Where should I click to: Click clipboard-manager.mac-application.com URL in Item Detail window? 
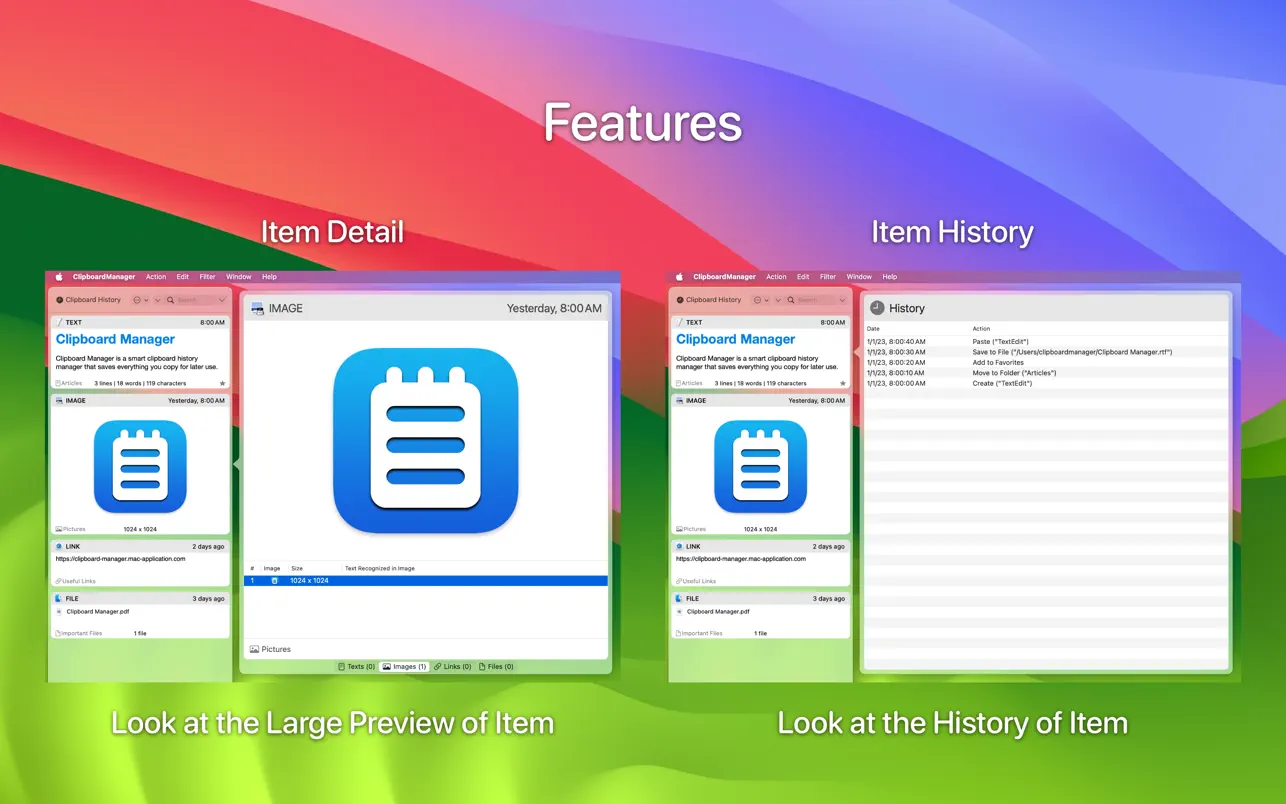120,559
